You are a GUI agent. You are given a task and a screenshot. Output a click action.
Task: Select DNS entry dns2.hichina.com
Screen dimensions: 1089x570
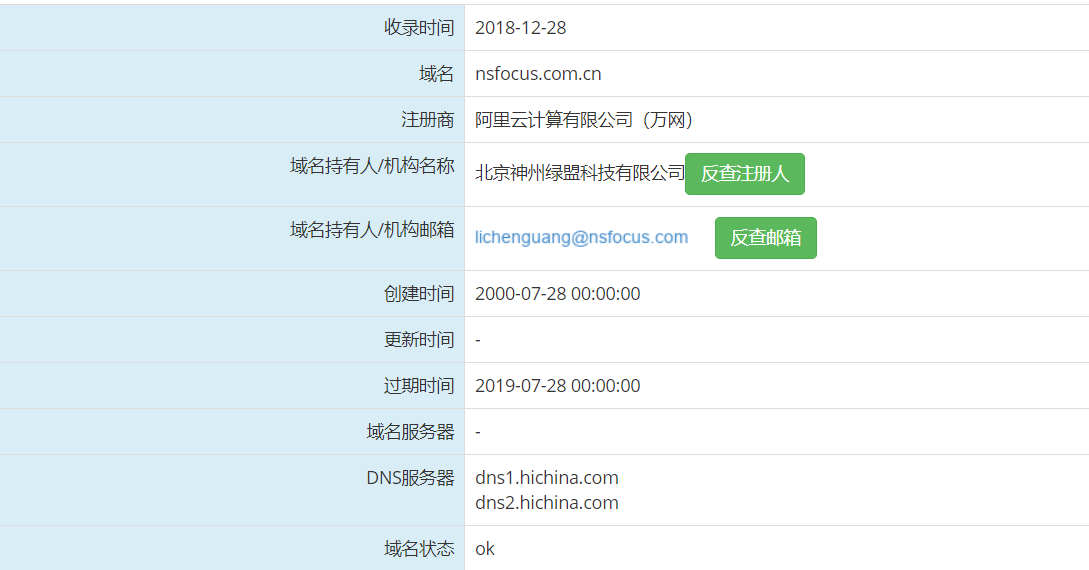tap(547, 503)
